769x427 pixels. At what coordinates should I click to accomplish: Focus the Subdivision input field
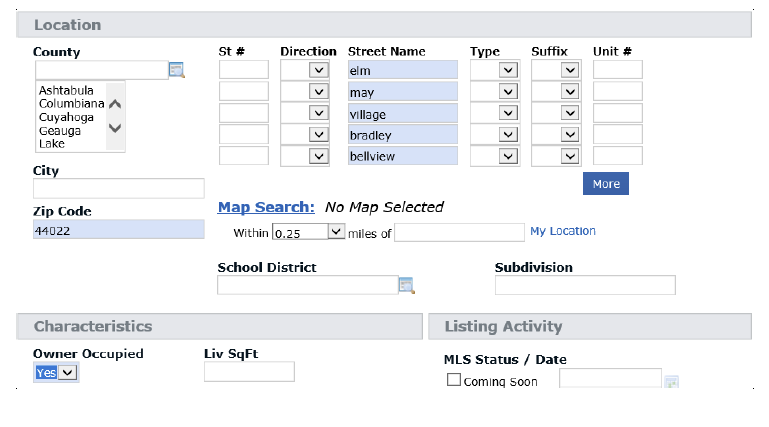click(585, 285)
